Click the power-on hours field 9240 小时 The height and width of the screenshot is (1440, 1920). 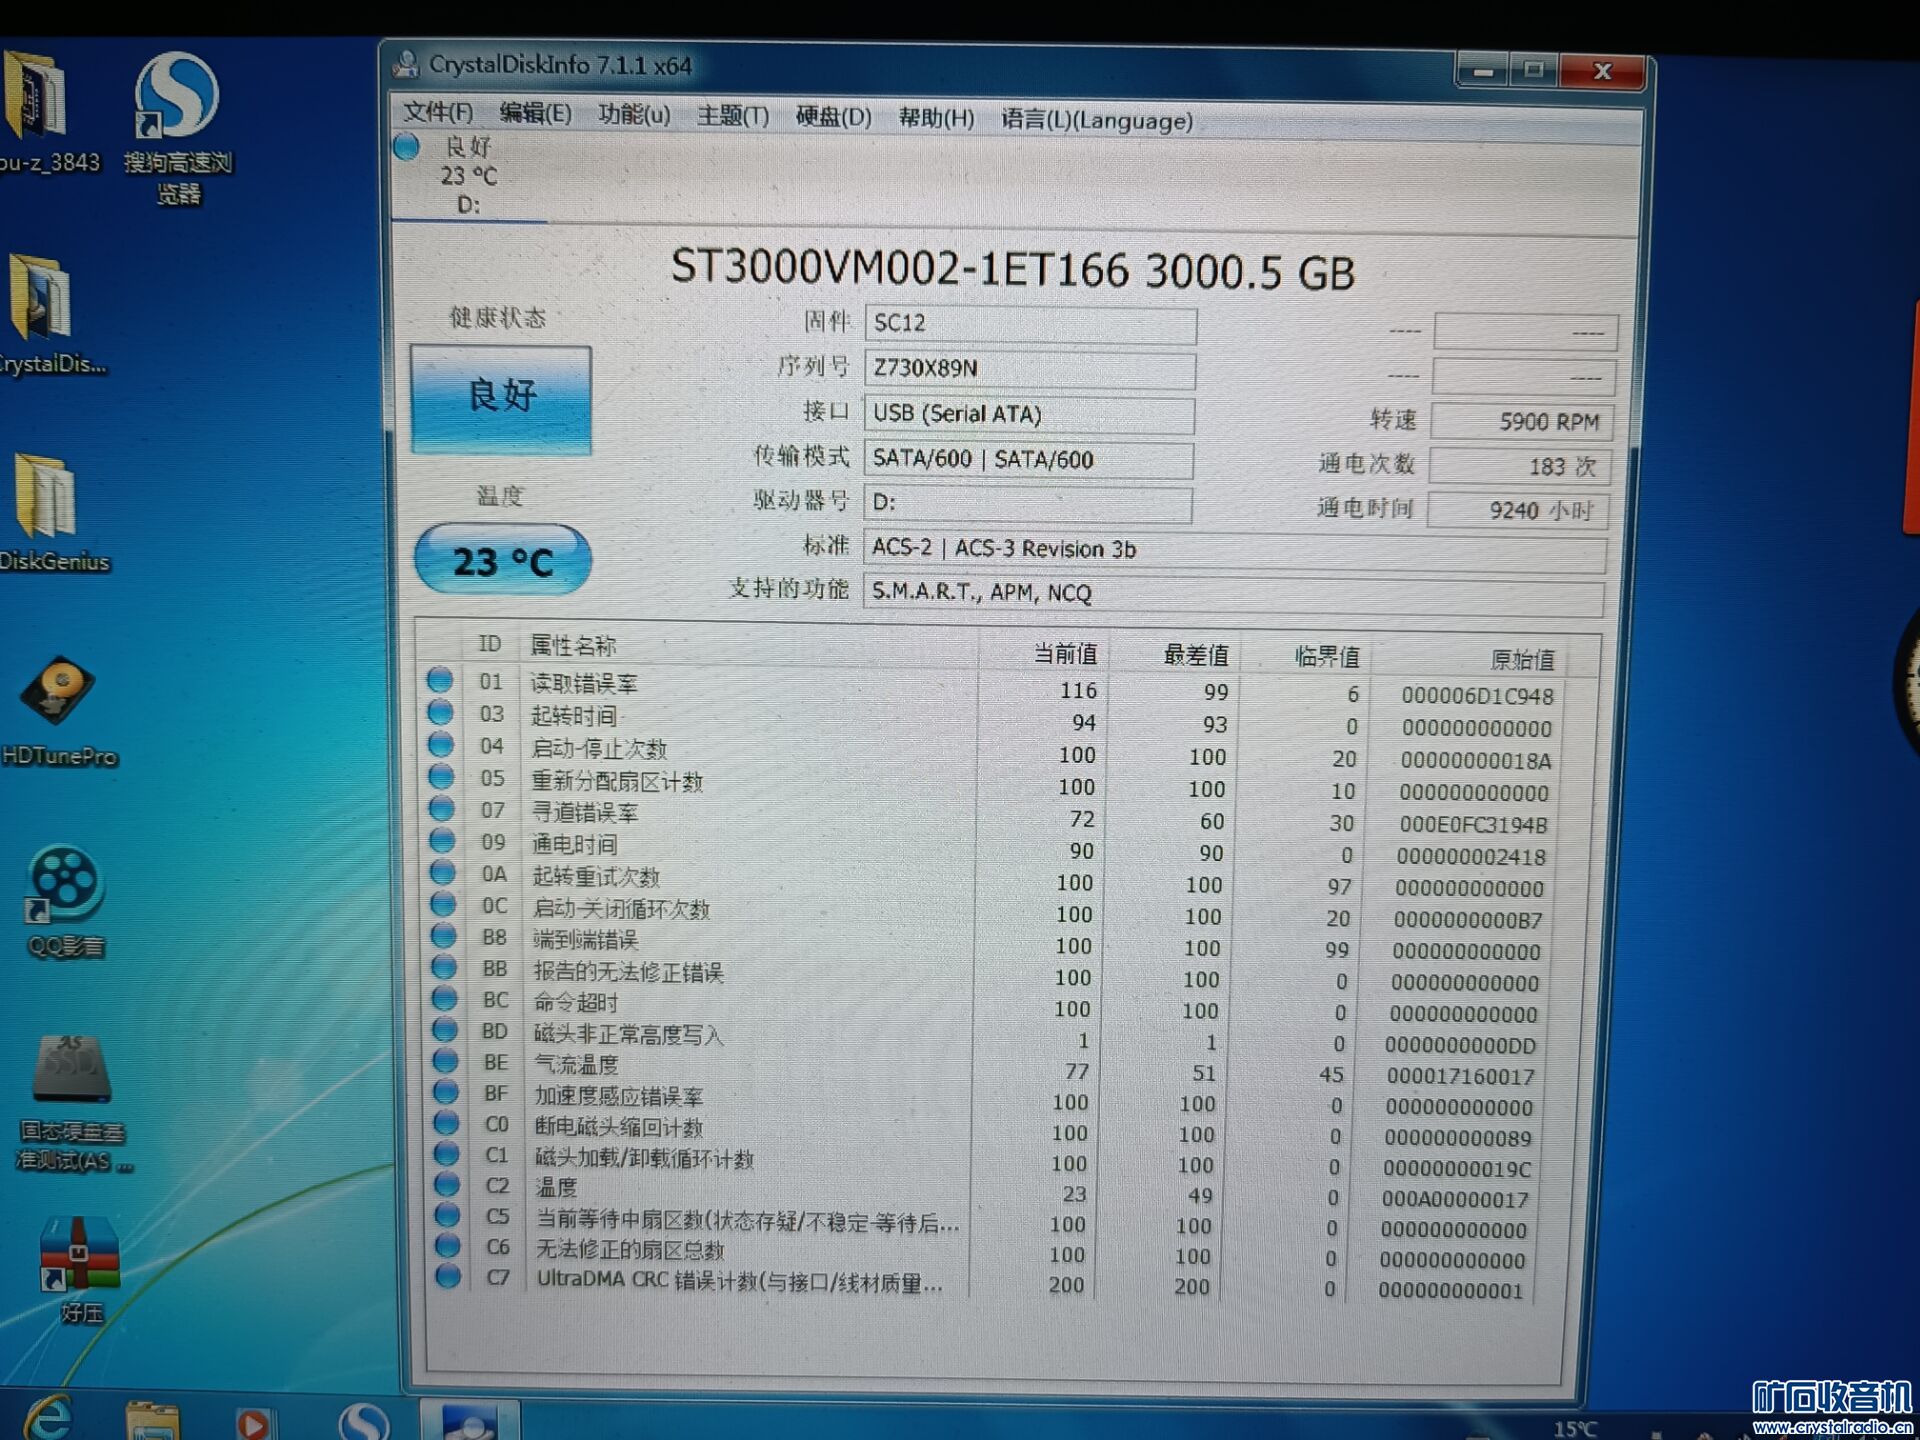click(x=1517, y=510)
